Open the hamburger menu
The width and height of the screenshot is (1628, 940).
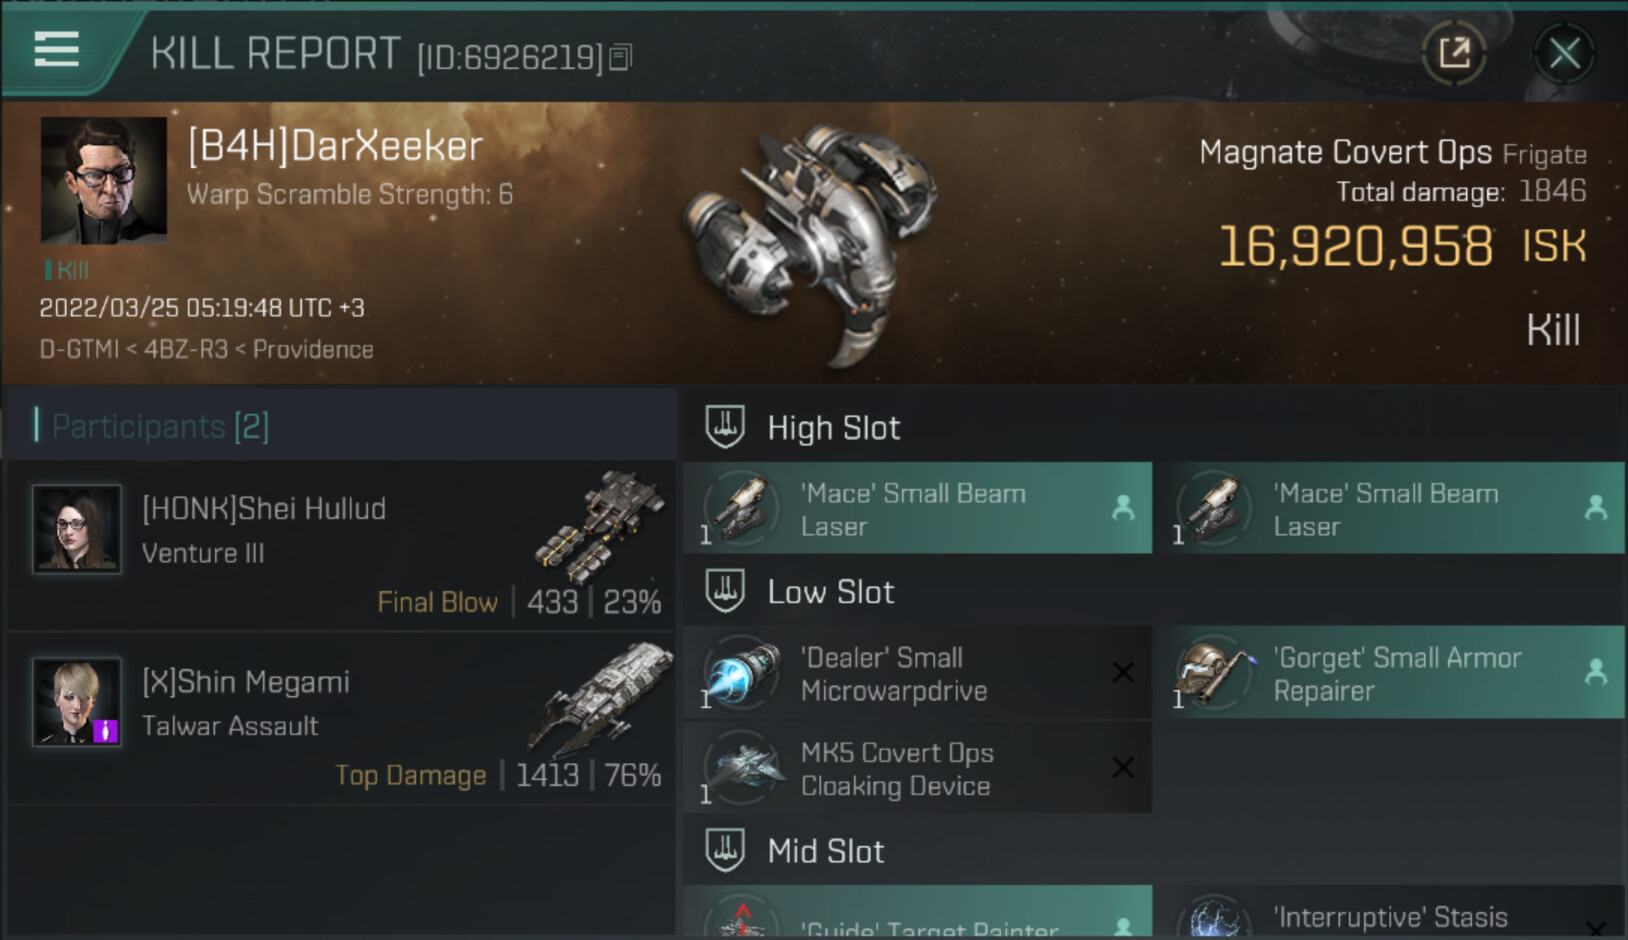point(56,48)
